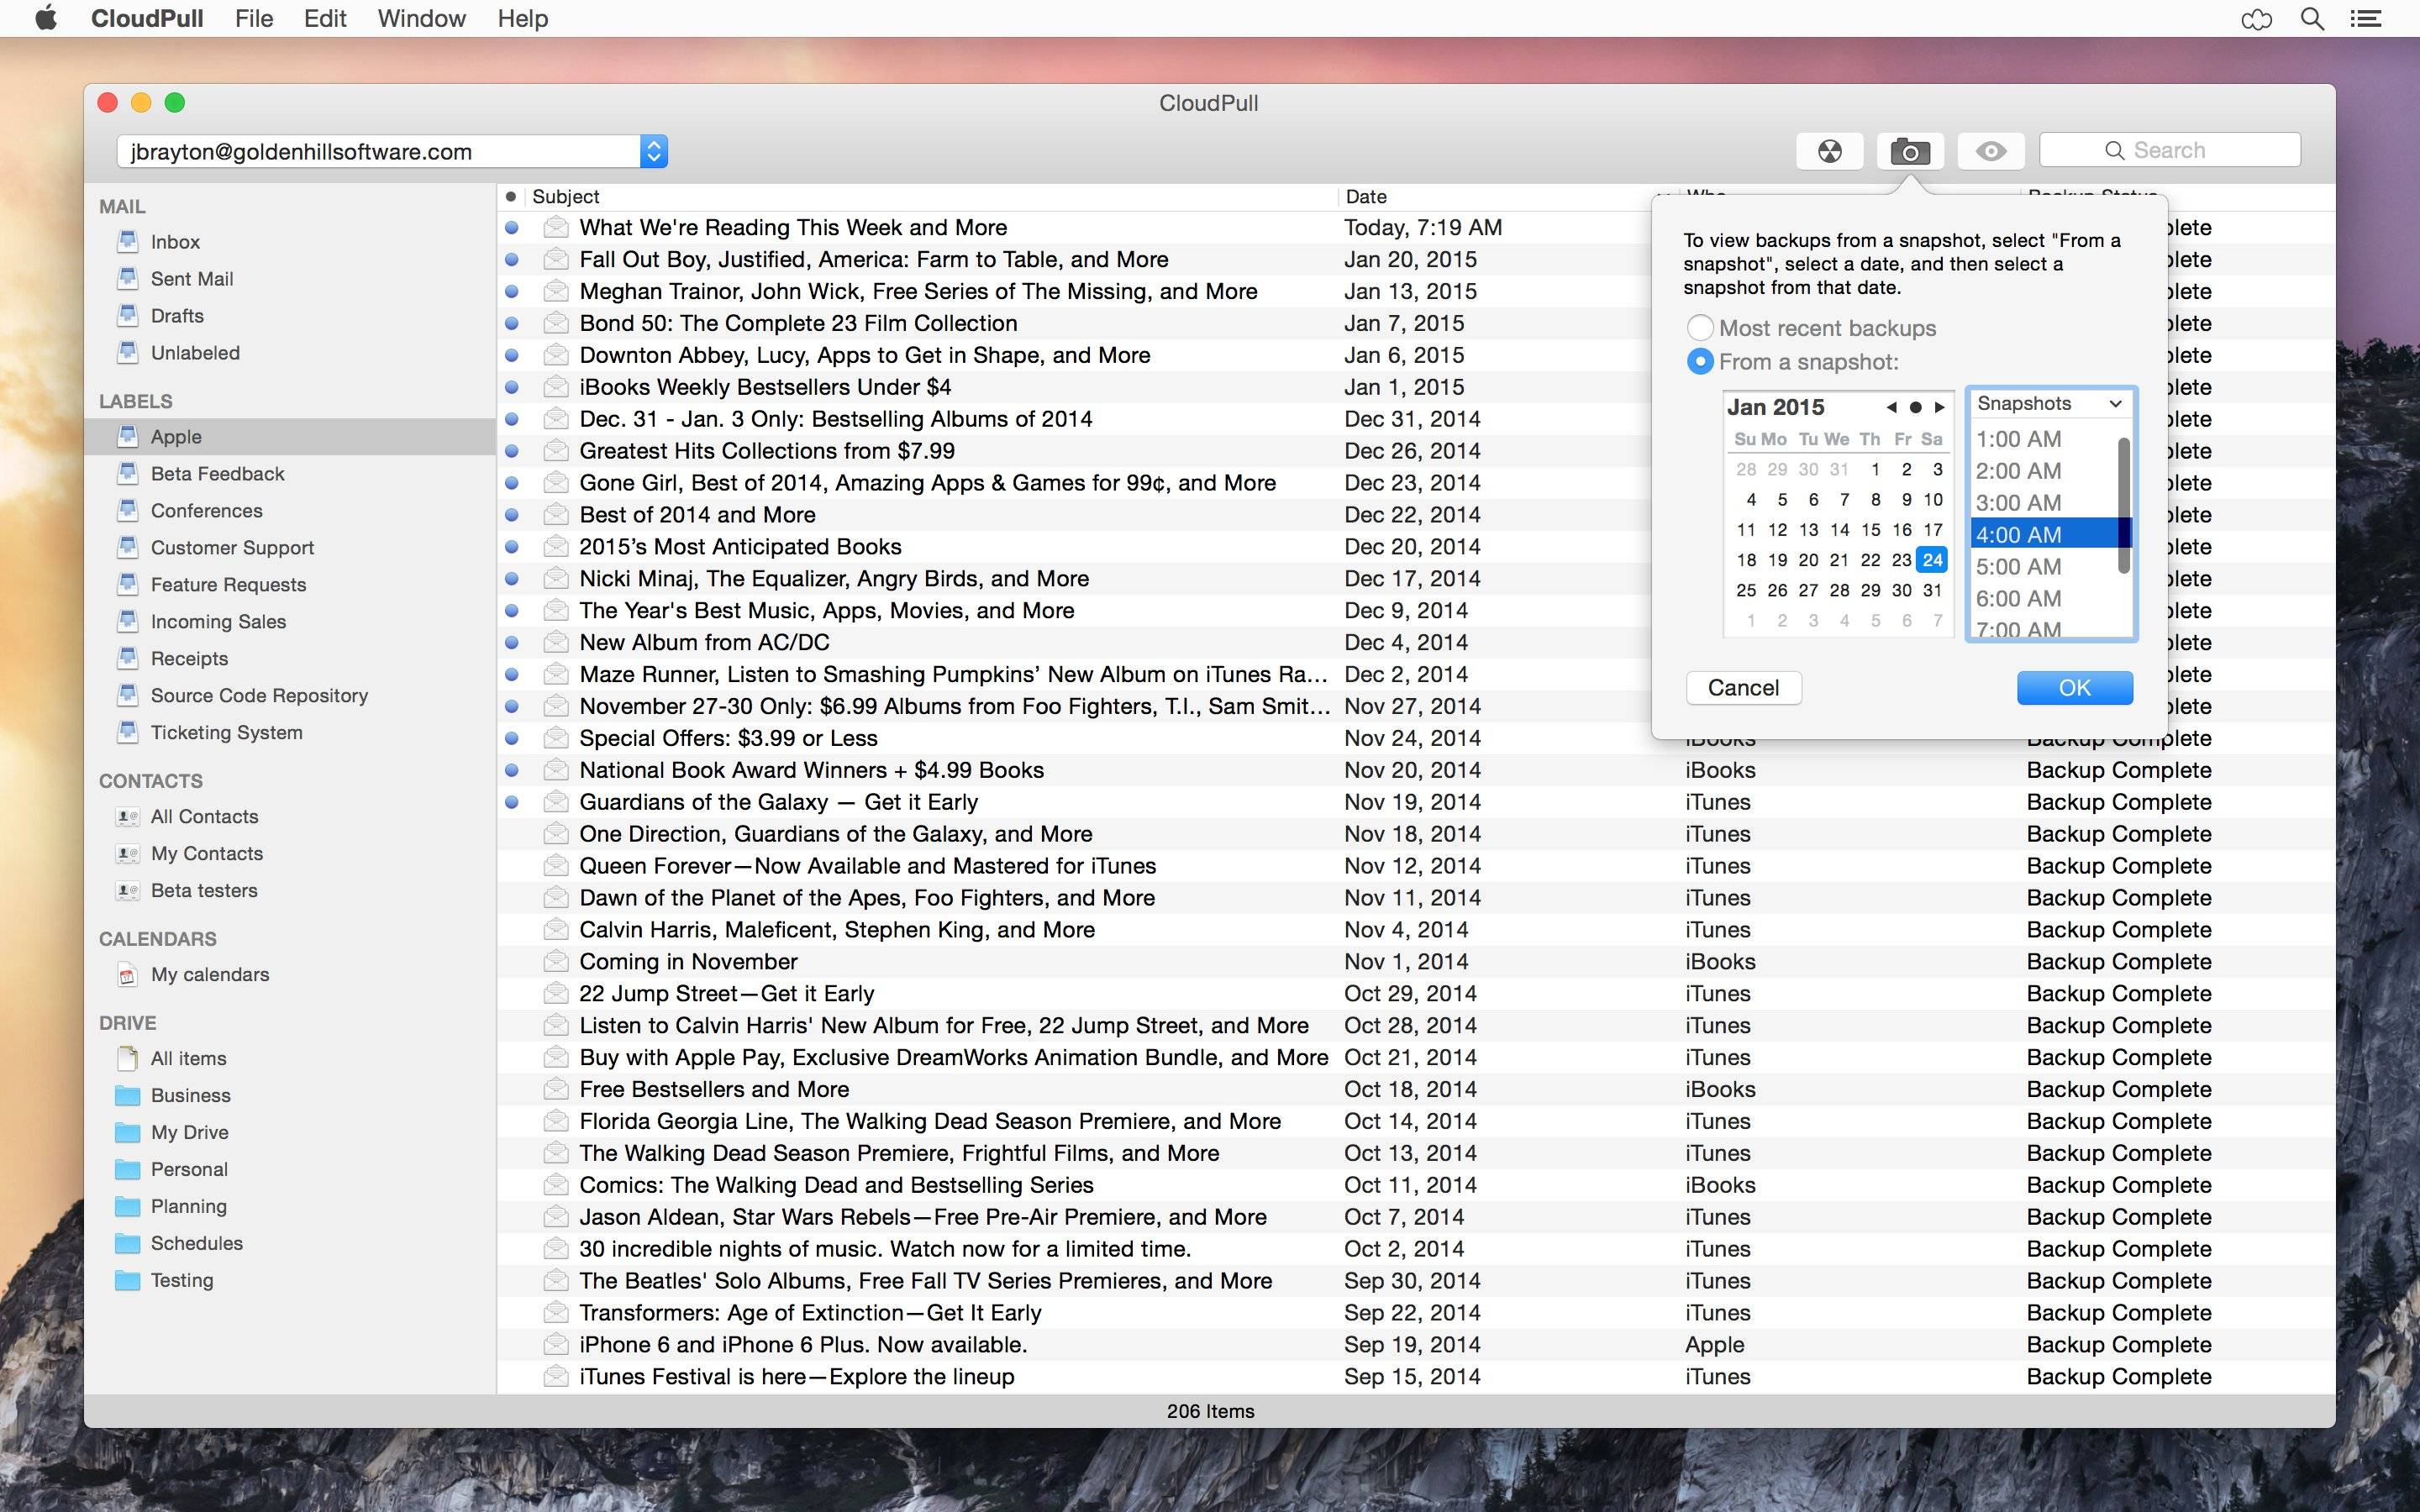Select the Receipts label icon
This screenshot has height=1512, width=2420.
tap(127, 658)
